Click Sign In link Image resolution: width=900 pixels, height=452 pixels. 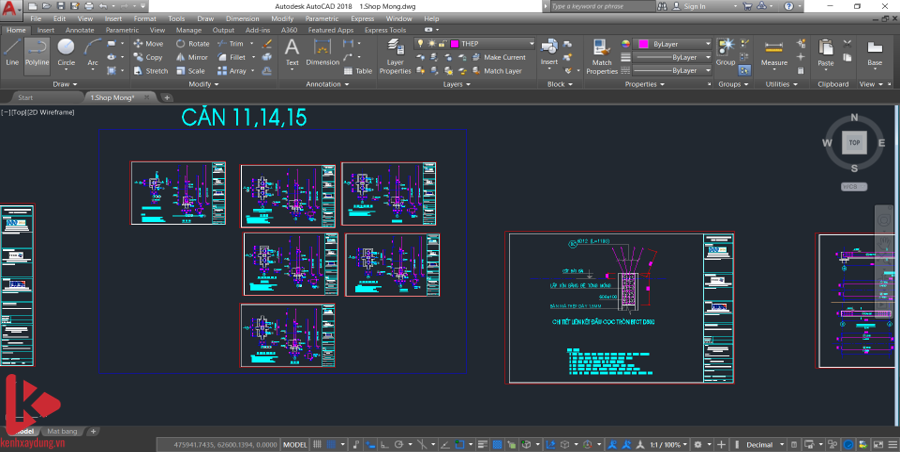point(694,6)
